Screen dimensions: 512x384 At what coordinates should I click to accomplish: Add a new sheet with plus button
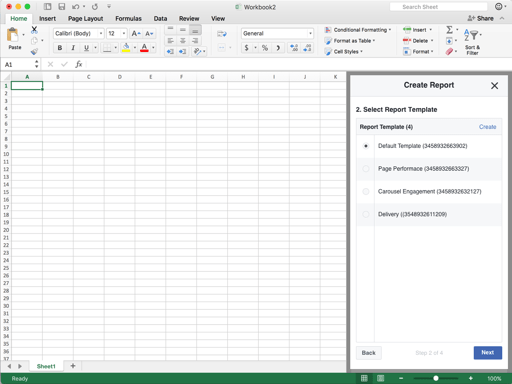pyautogui.click(x=73, y=366)
